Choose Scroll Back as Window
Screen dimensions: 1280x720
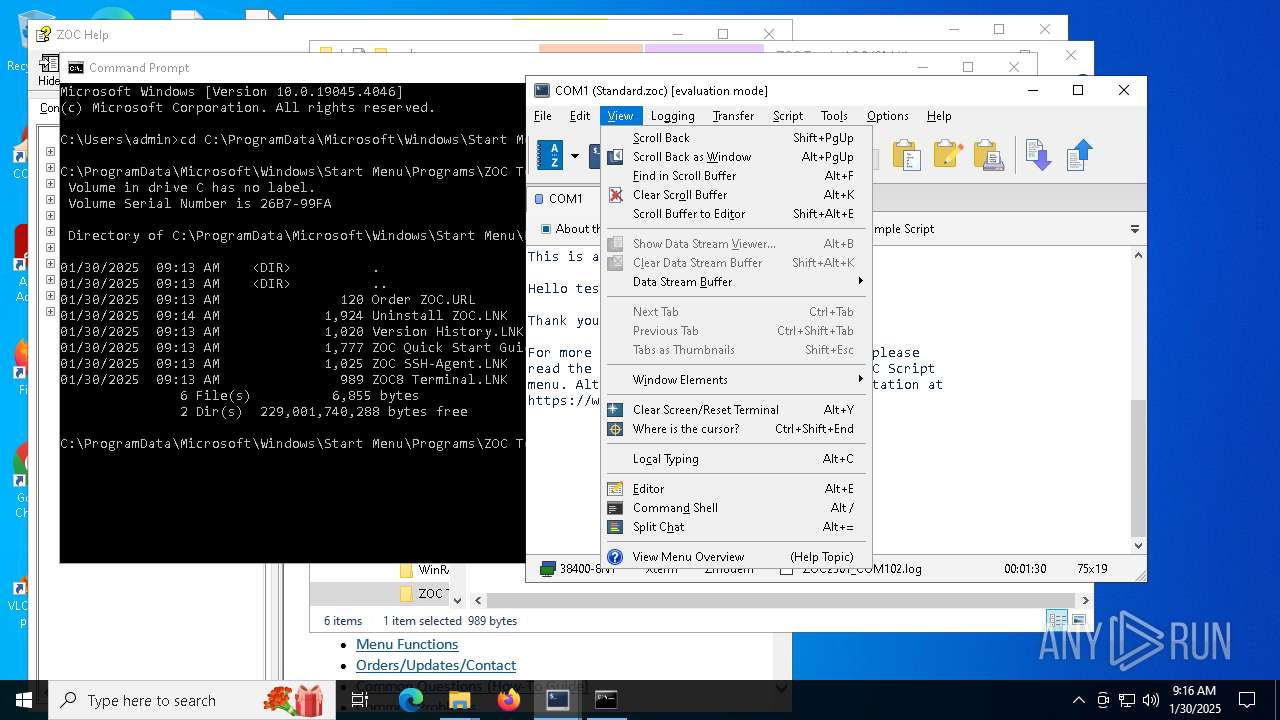coord(735,157)
